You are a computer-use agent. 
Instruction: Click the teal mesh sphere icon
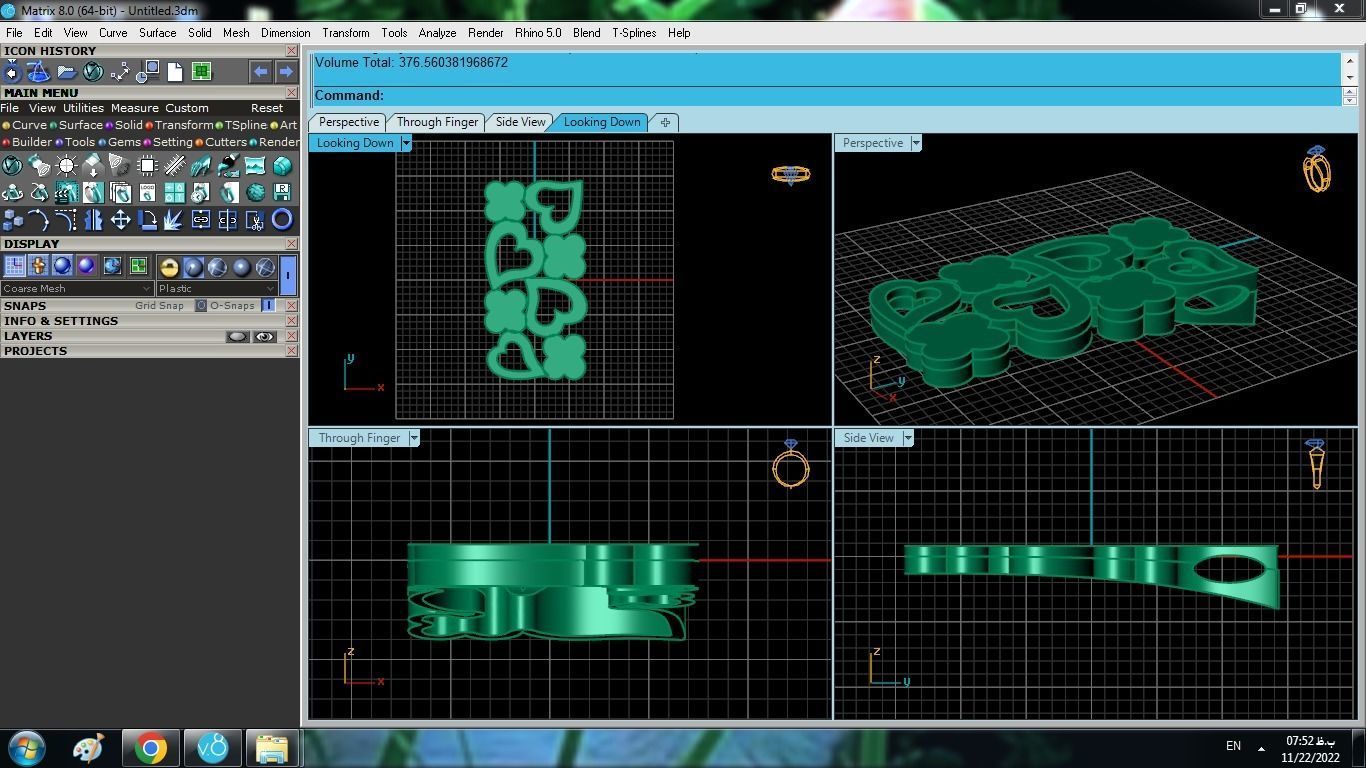click(x=255, y=192)
